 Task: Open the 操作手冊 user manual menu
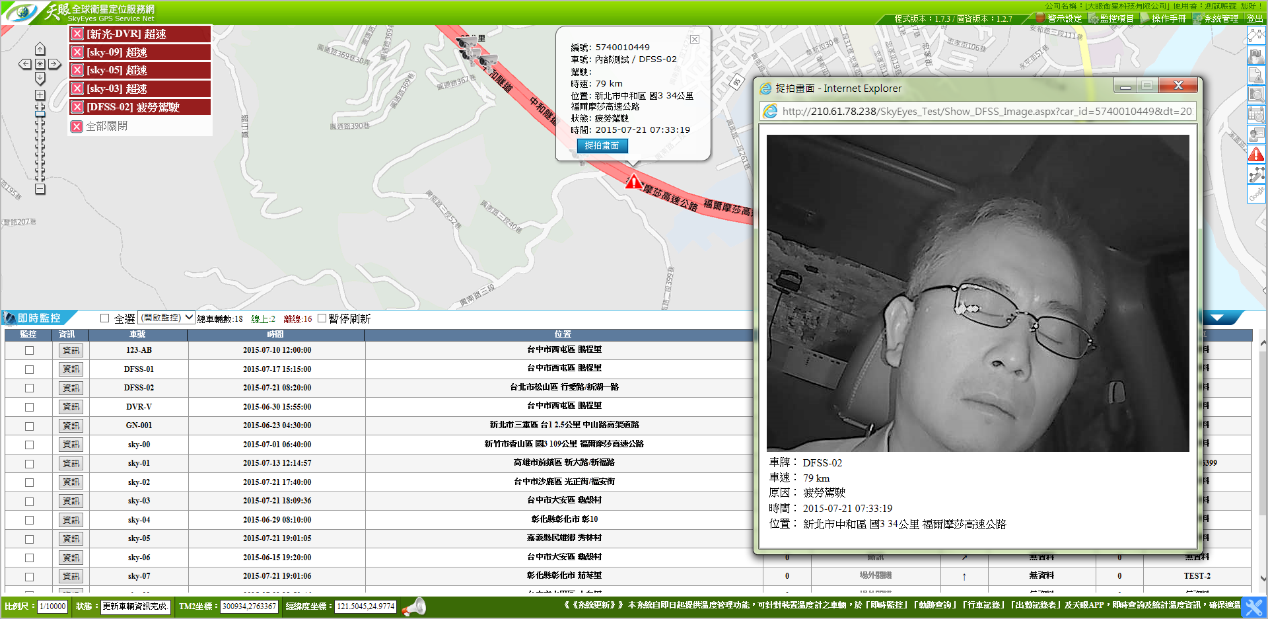pos(1164,19)
